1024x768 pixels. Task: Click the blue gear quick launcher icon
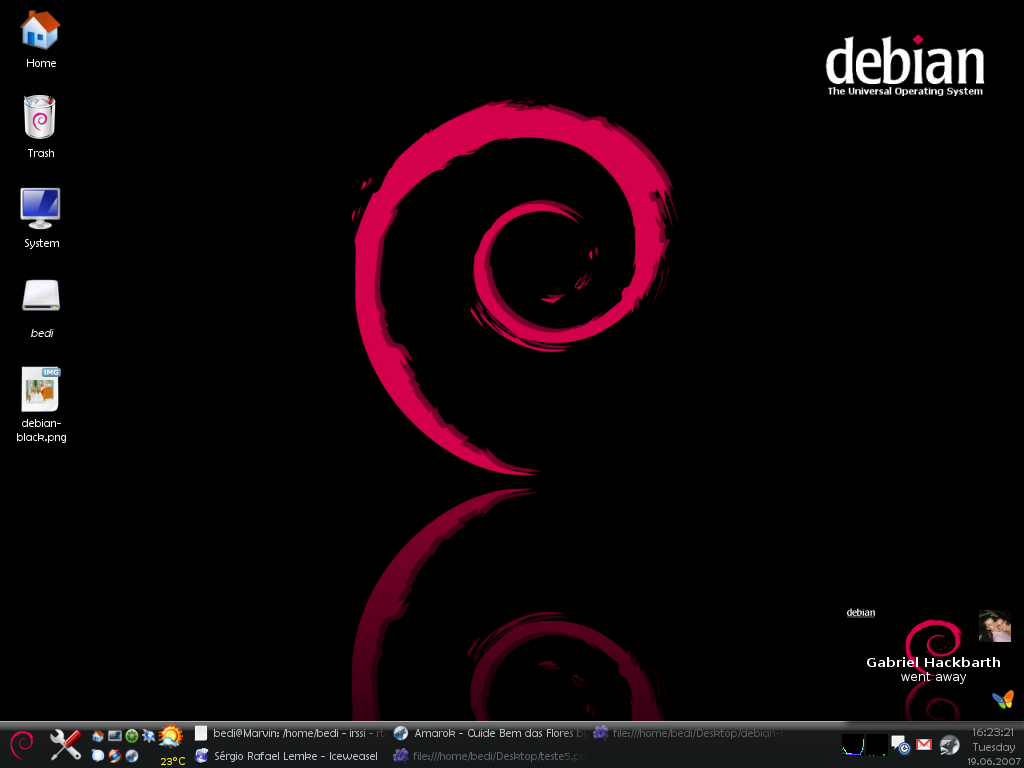pos(148,736)
